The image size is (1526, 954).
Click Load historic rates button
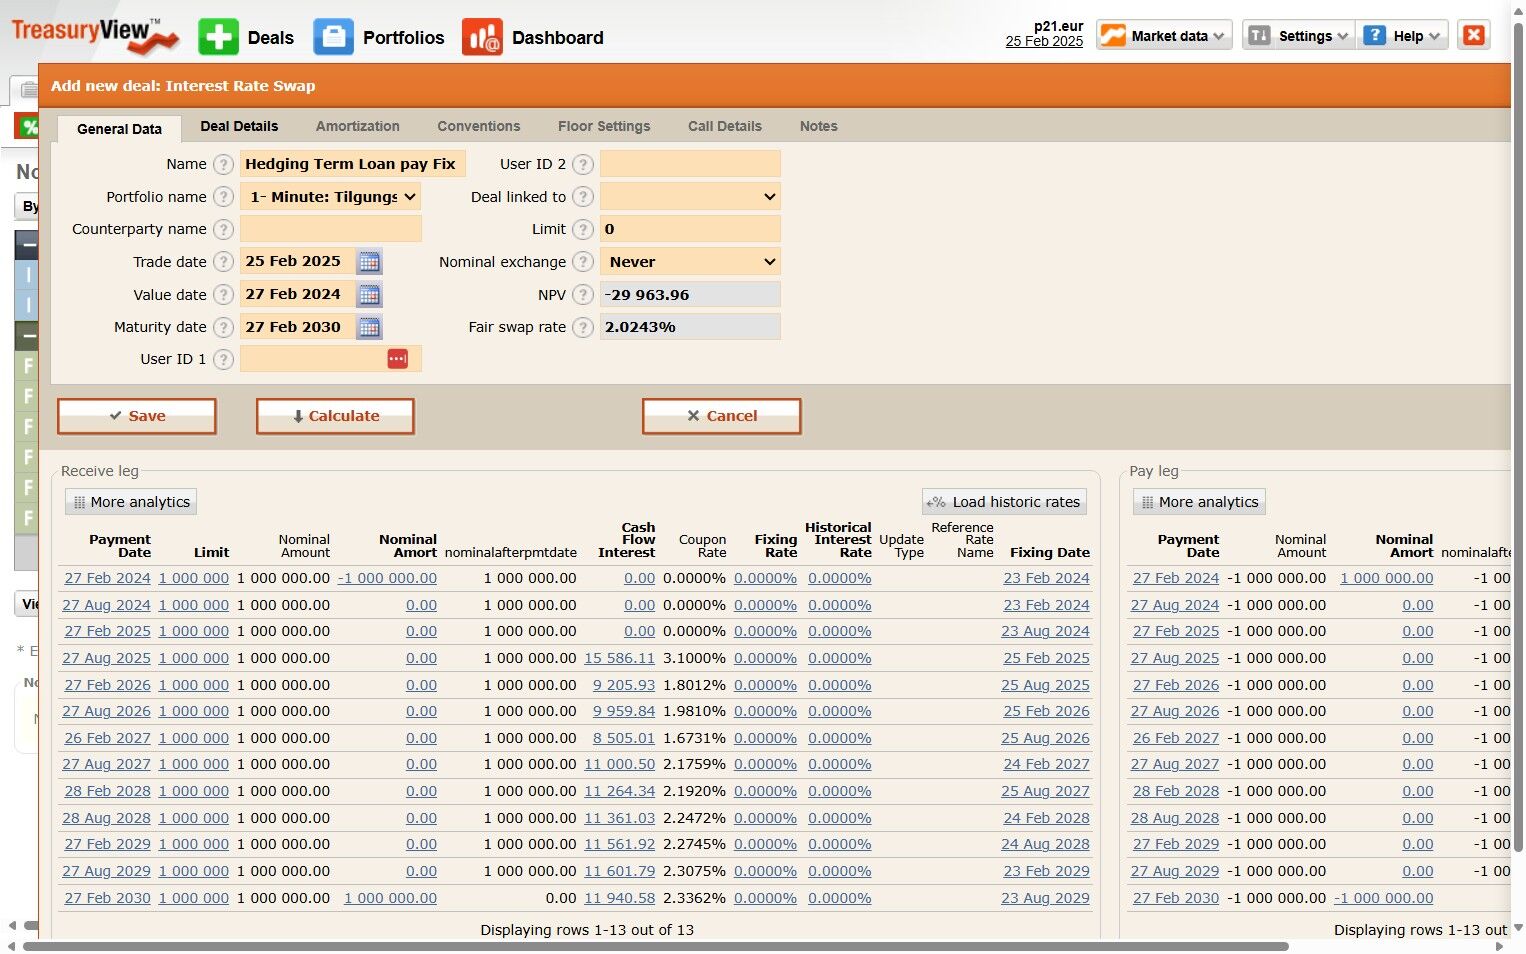point(1004,502)
